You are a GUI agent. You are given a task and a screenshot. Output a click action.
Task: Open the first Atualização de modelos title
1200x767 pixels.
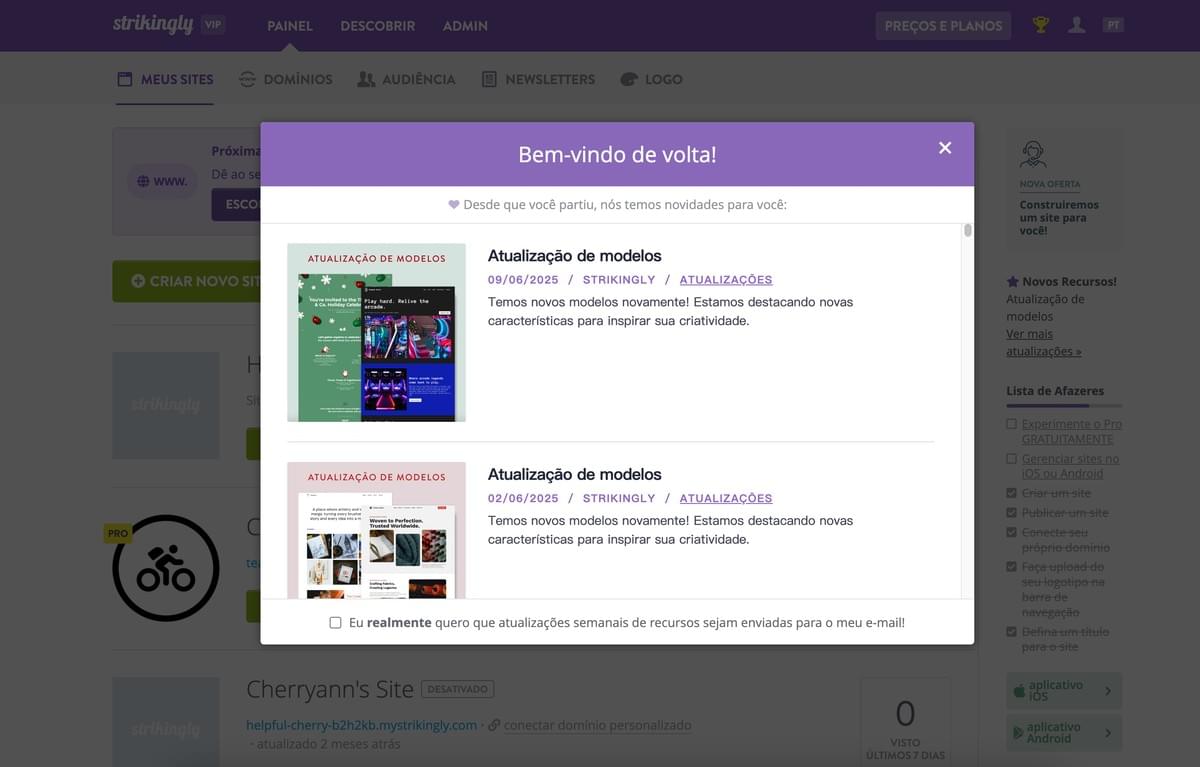click(575, 256)
